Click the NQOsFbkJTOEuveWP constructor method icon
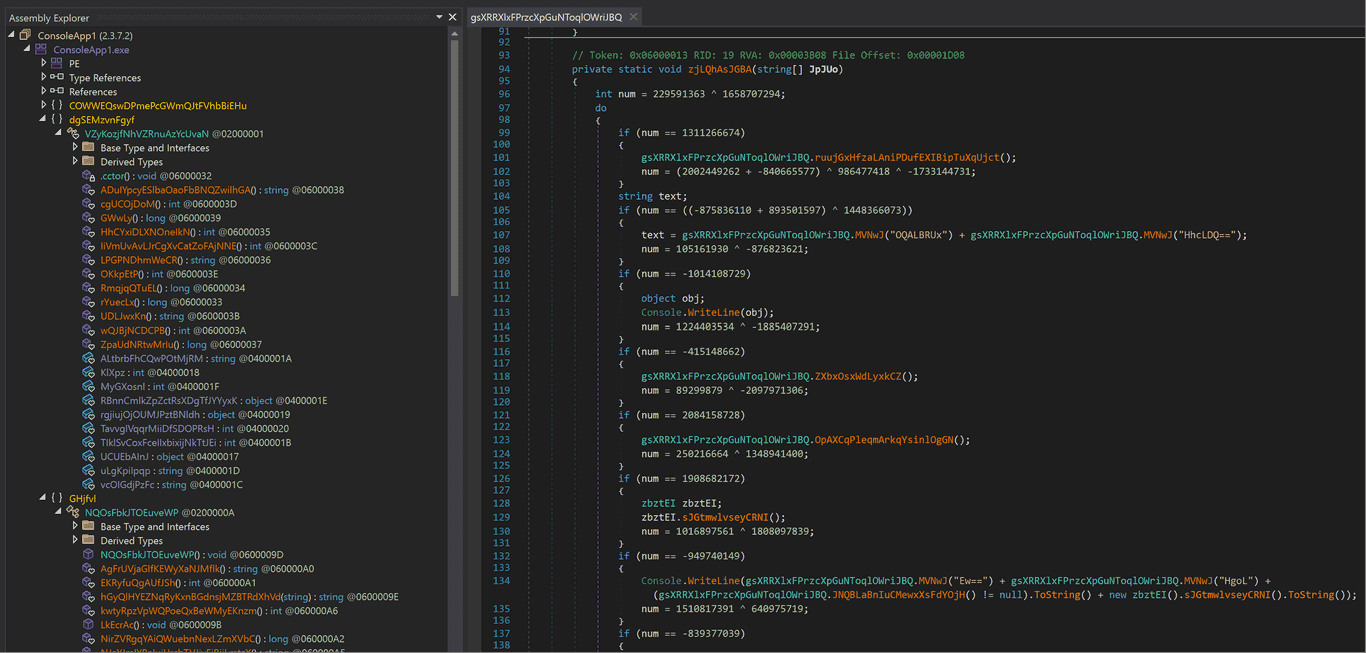Viewport: 1366px width, 653px height. click(89, 554)
